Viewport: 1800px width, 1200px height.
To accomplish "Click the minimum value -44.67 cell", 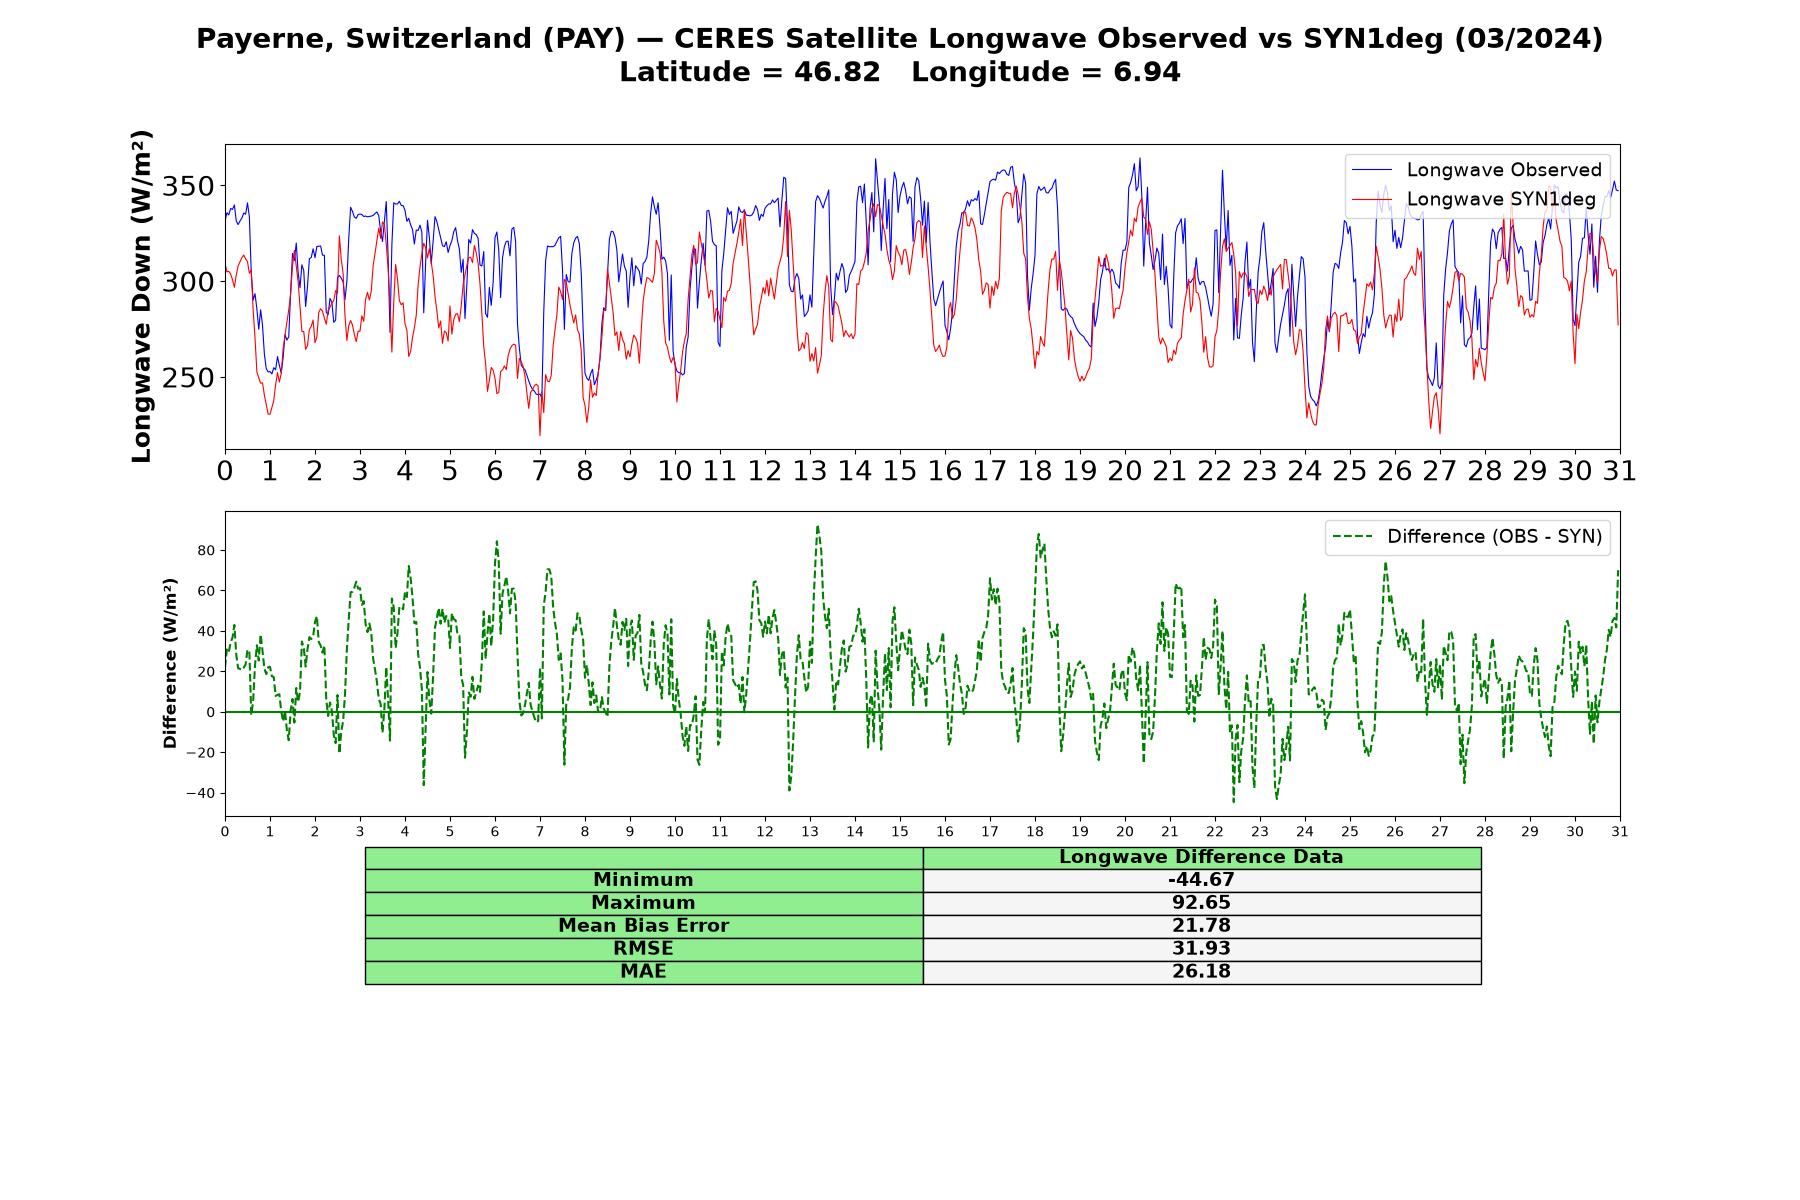I will [1202, 880].
